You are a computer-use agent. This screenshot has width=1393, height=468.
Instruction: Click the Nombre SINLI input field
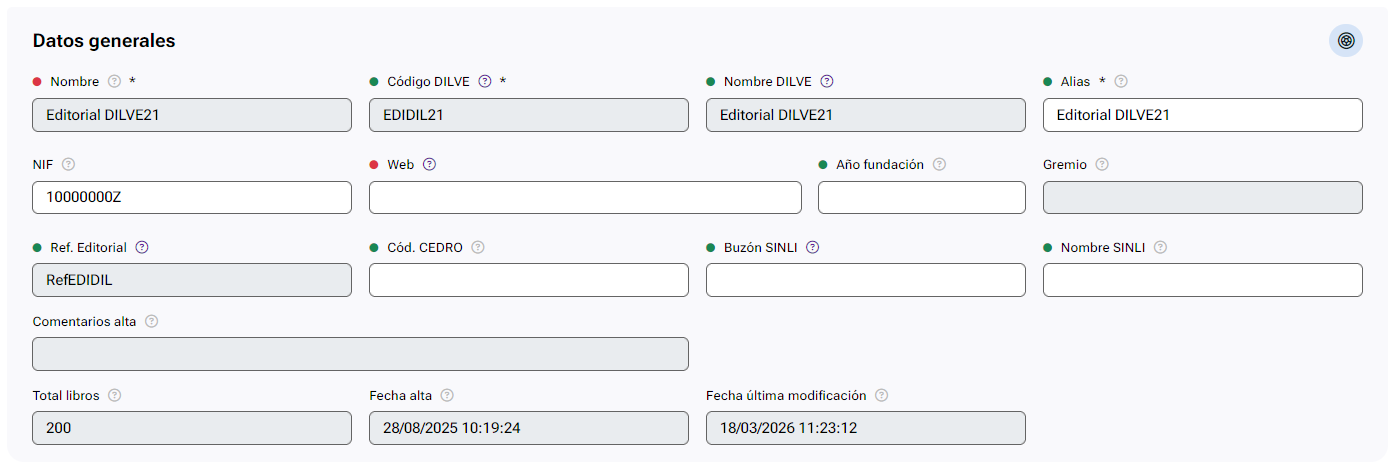pos(1202,281)
